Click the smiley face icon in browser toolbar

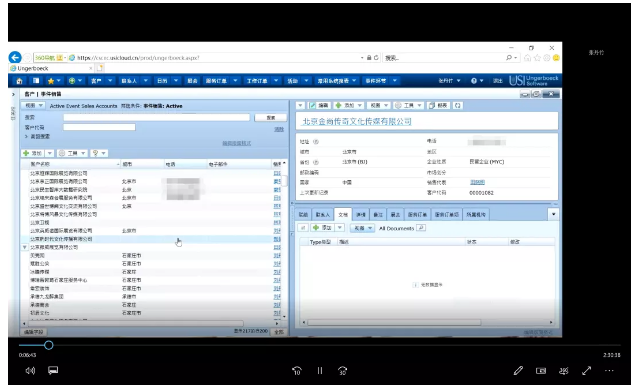point(556,58)
